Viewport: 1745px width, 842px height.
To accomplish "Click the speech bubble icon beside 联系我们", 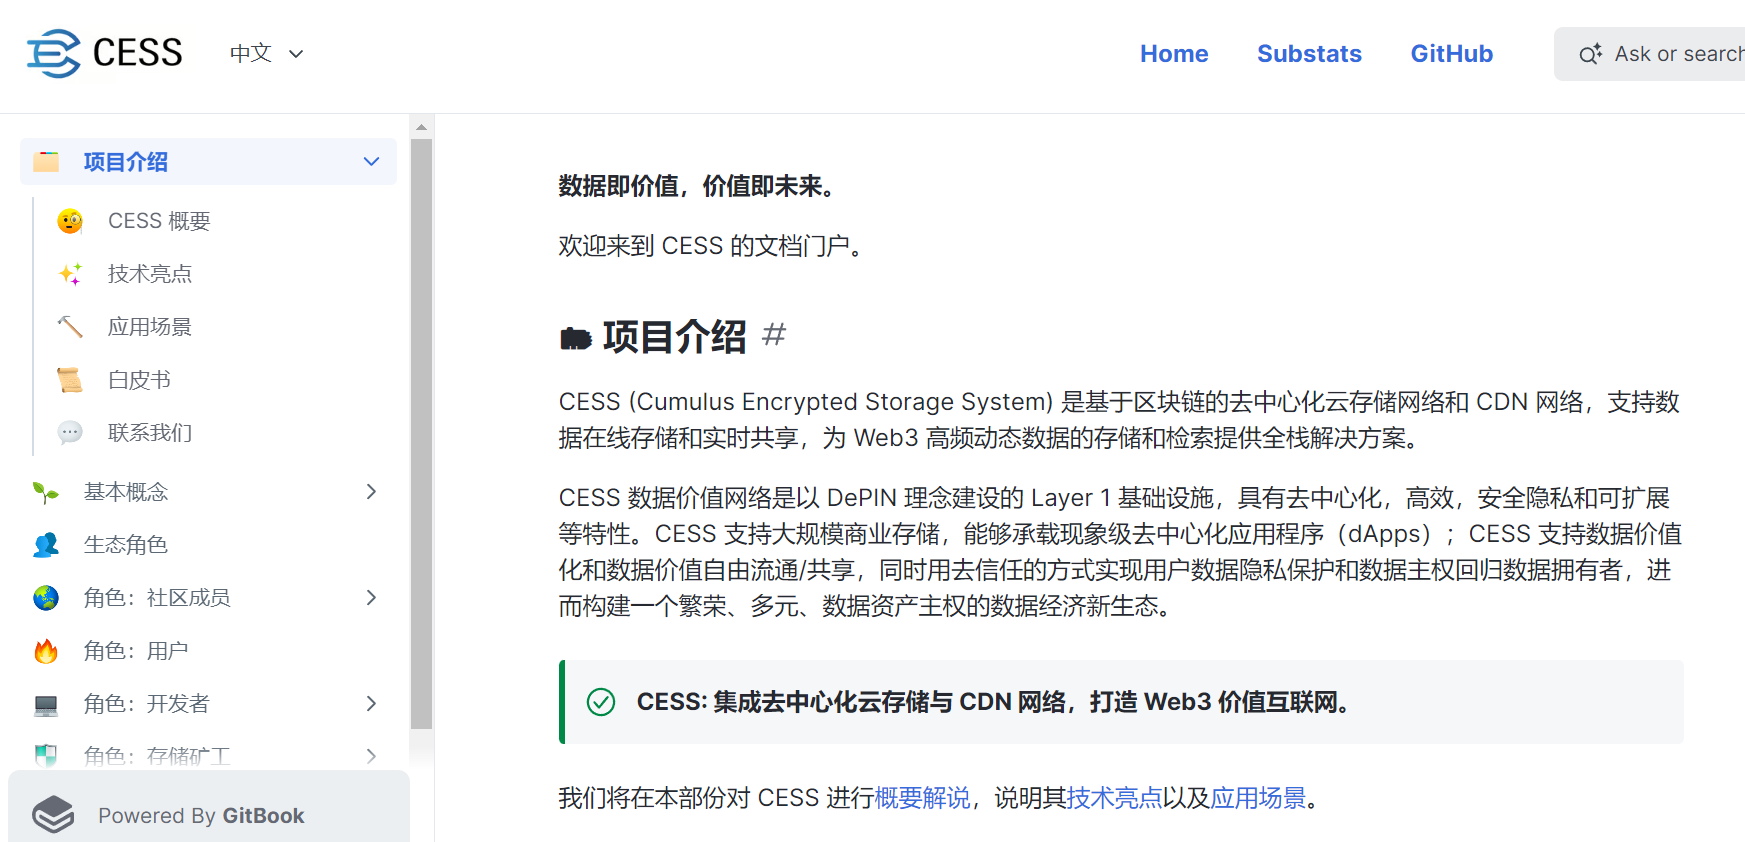I will tap(70, 433).
